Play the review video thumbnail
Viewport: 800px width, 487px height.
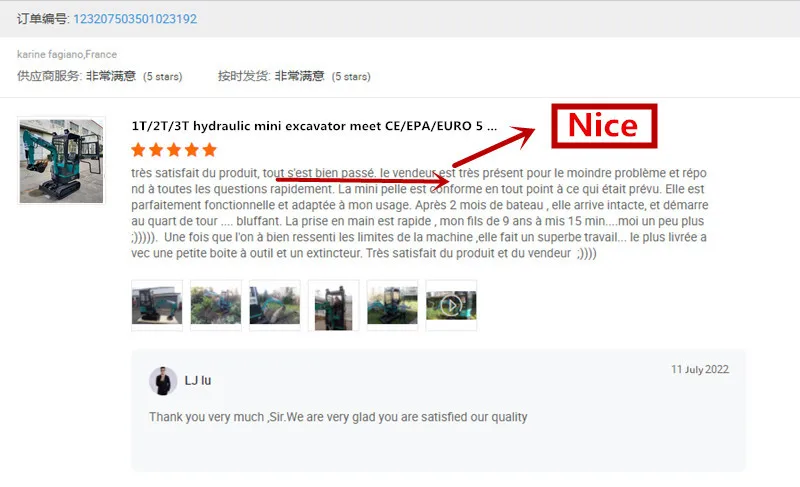click(x=451, y=305)
